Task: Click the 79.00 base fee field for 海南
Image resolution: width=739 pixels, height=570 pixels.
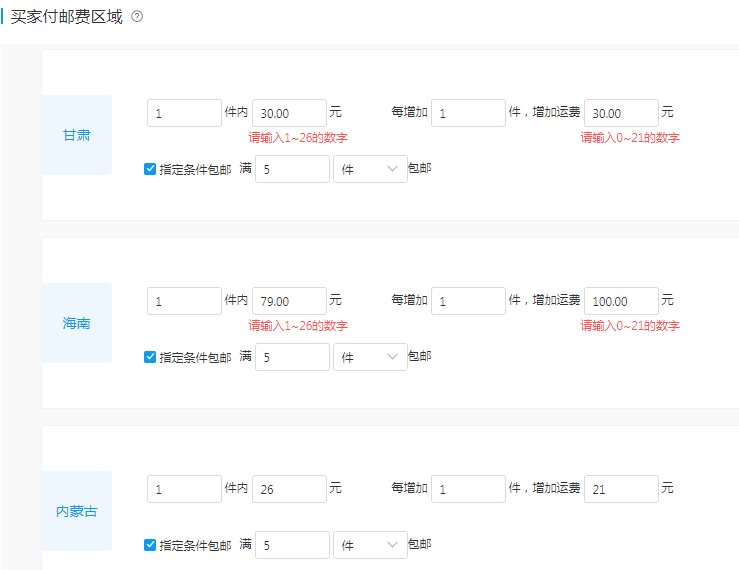Action: 289,301
